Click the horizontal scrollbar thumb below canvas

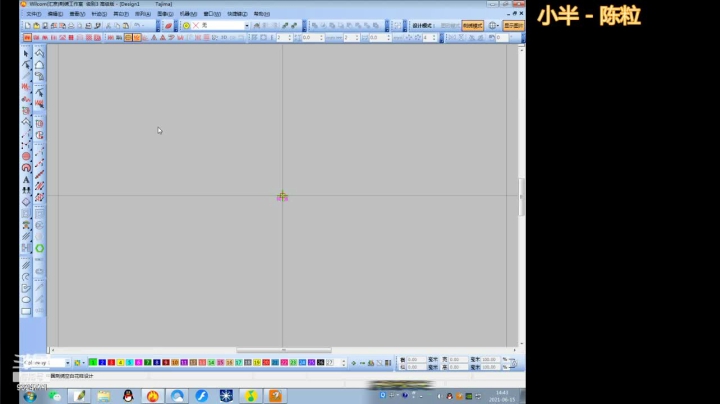pyautogui.click(x=284, y=350)
